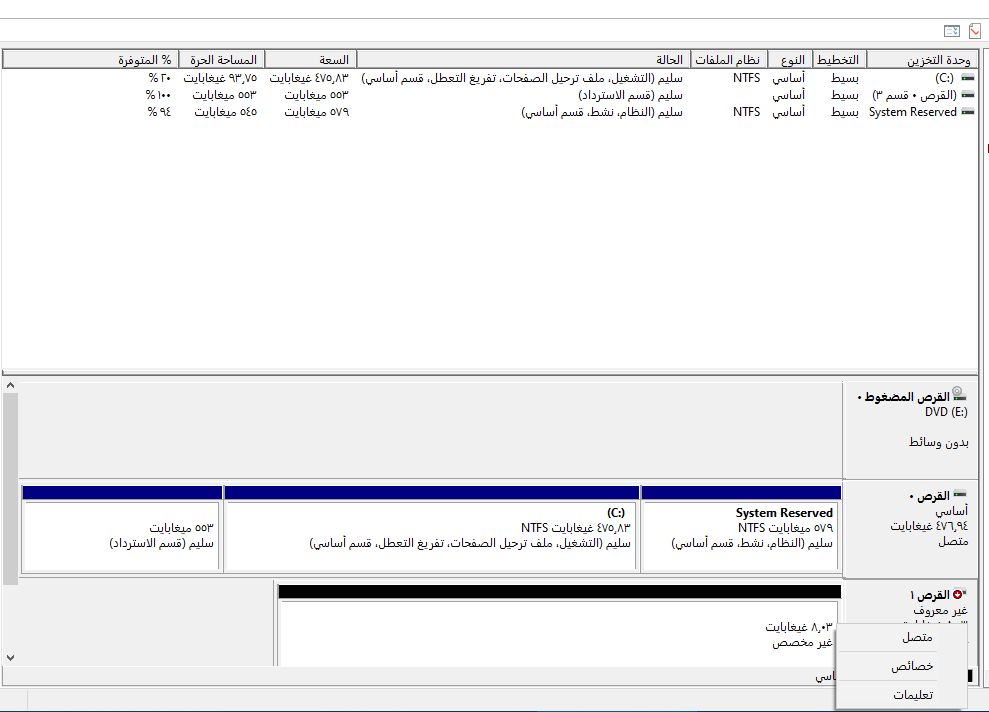
Task: Select the 'القرص ١' unknown disk label
Action: click(930, 595)
